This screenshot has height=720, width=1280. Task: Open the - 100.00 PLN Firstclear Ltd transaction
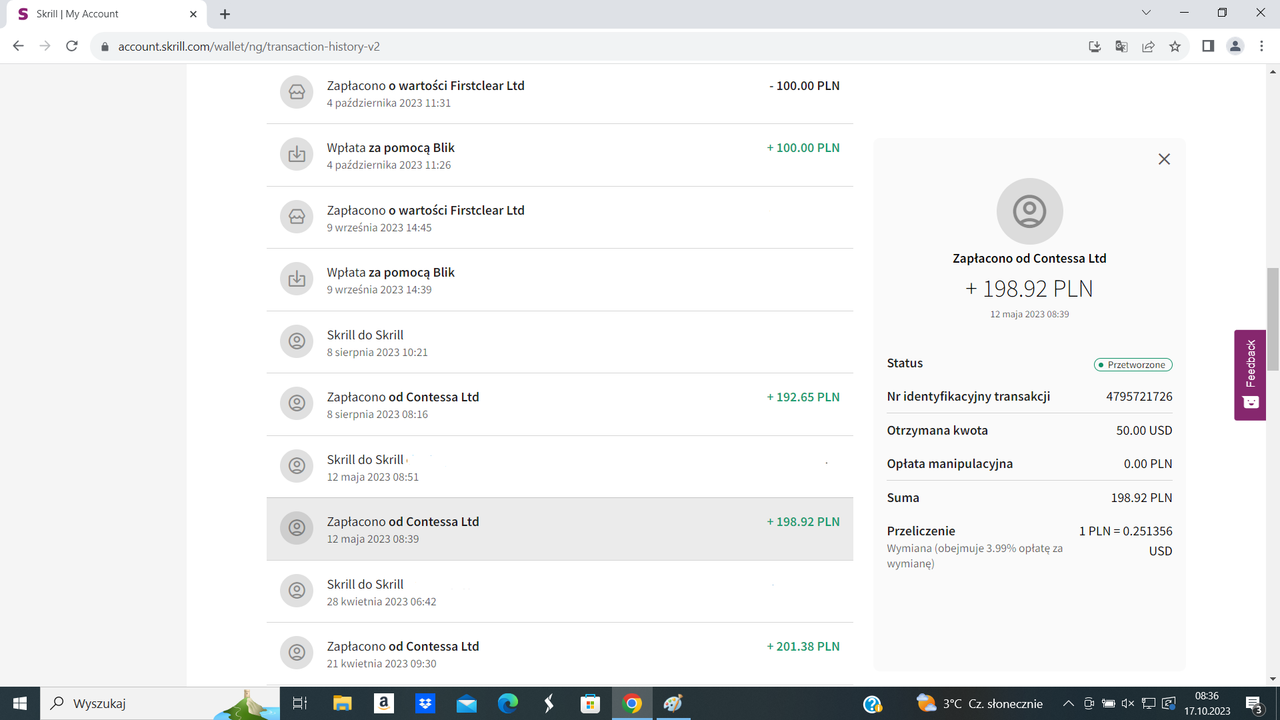560,93
